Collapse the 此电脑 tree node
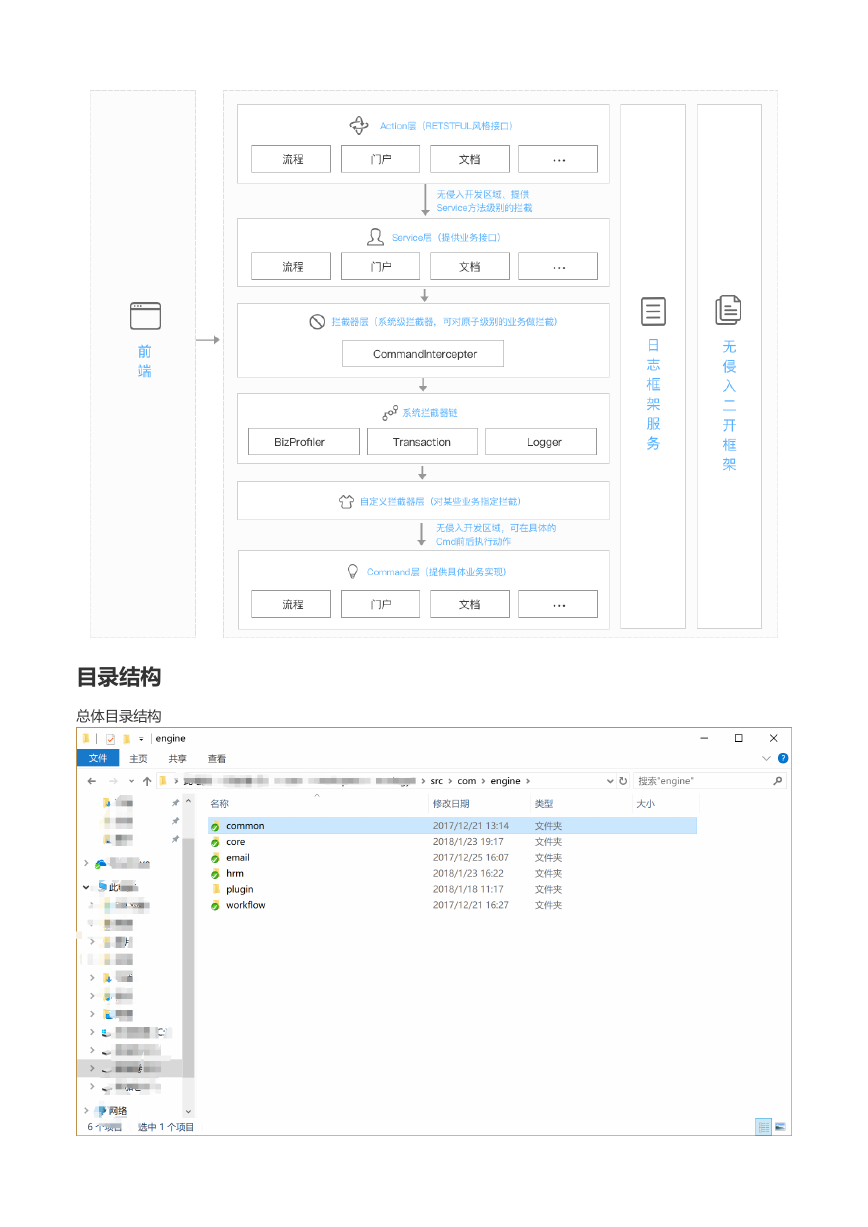This screenshot has height=1227, width=868. (86, 886)
